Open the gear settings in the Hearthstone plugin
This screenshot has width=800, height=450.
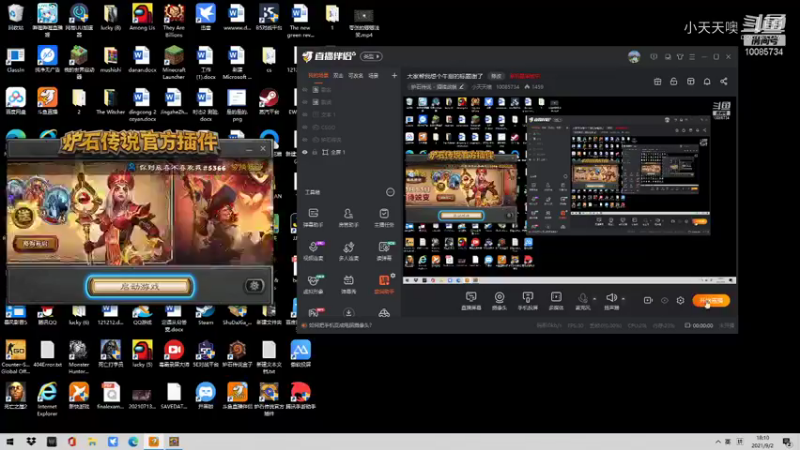[x=254, y=286]
